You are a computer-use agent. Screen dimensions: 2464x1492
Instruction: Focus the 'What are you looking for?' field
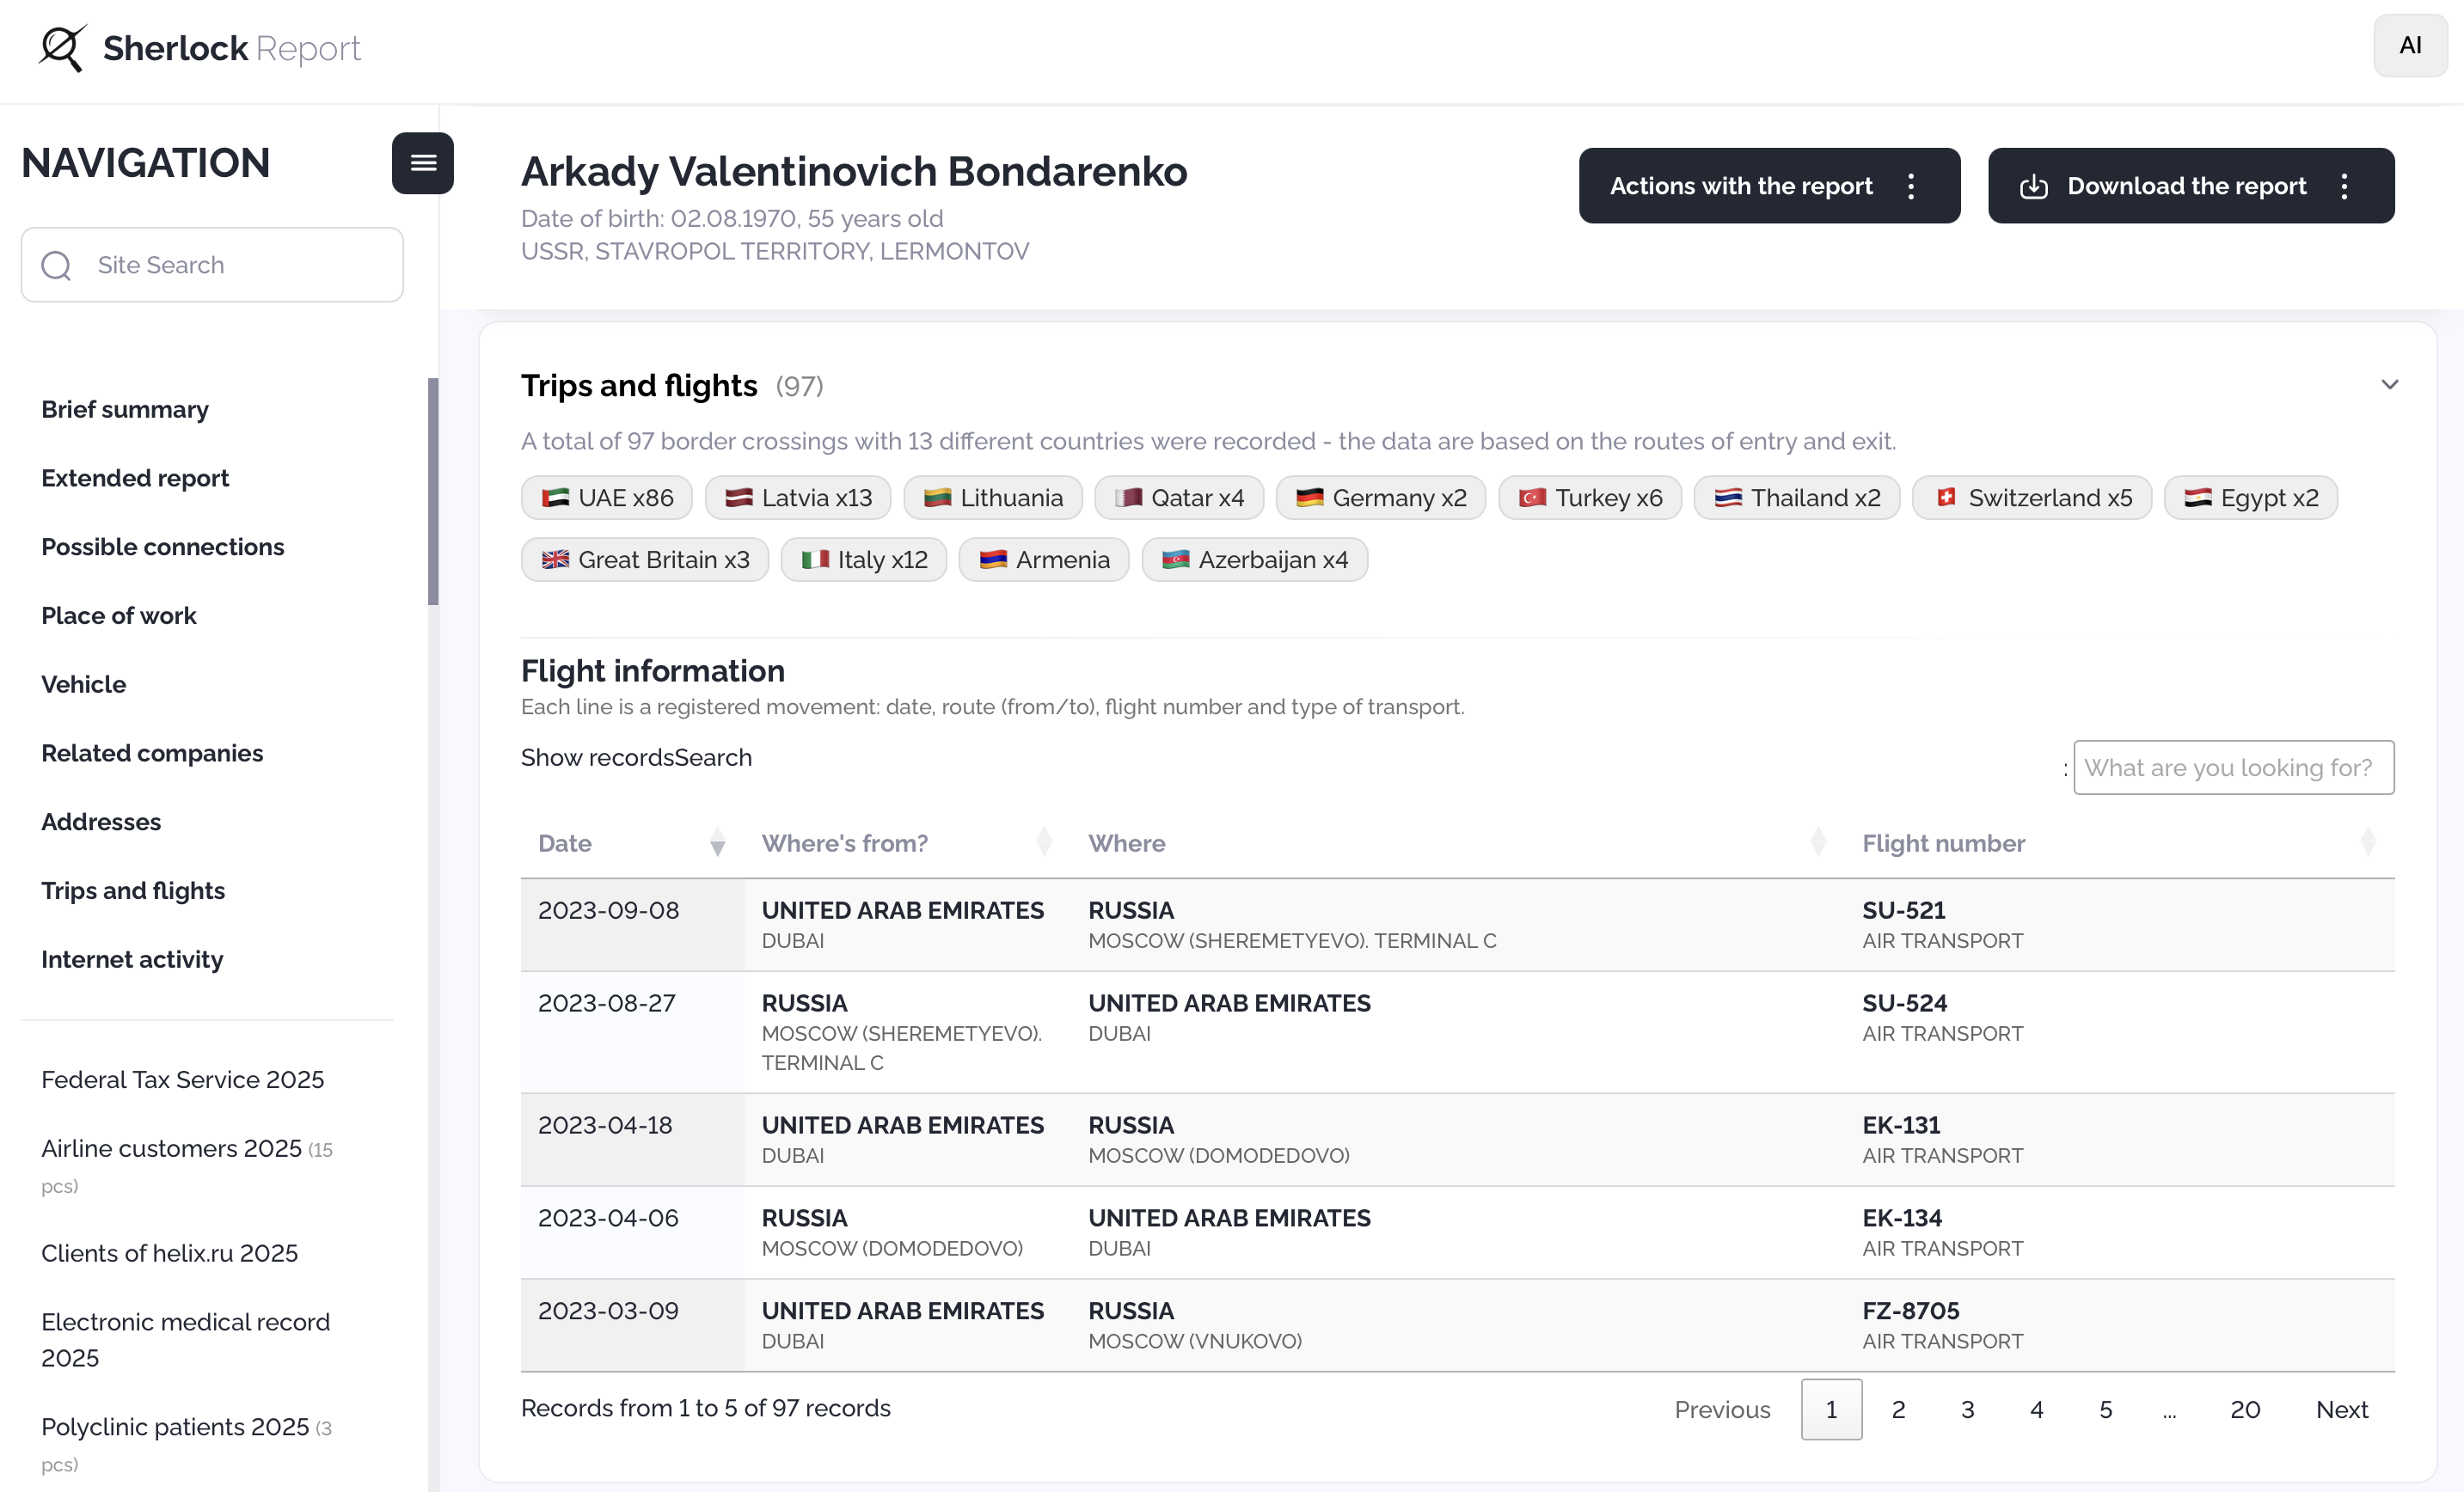tap(2232, 768)
